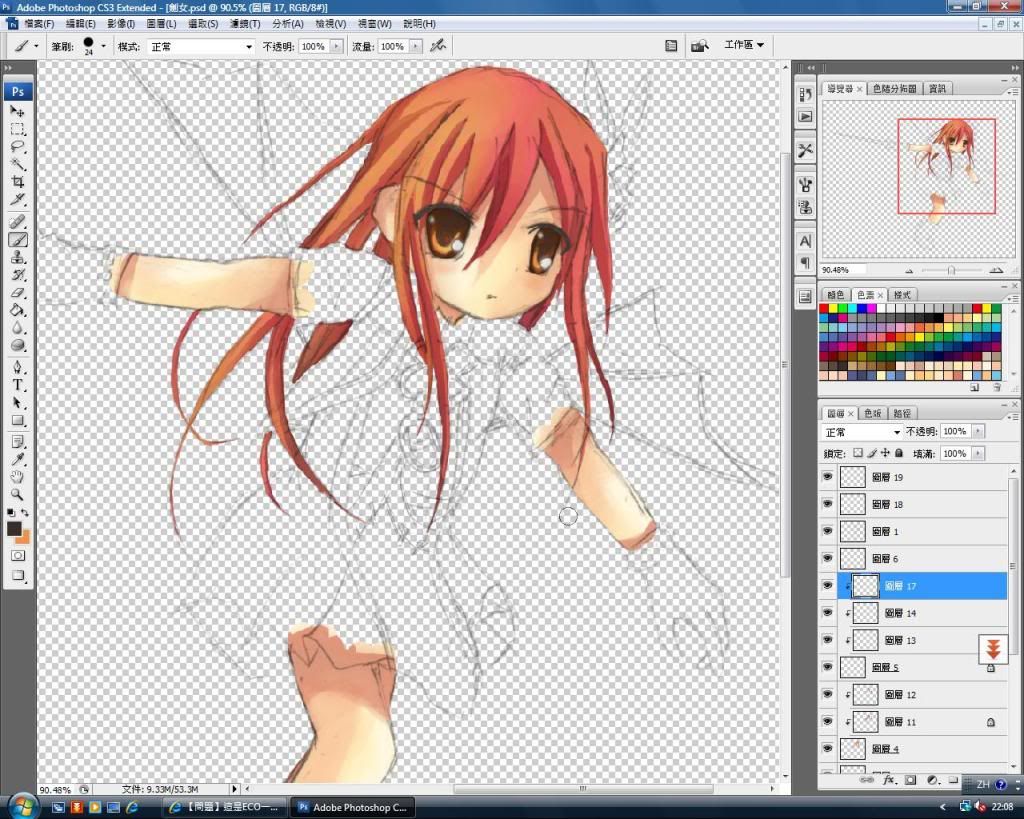Open the layer blend mode dropdown
Screen dimensions: 1024x819
(862, 432)
